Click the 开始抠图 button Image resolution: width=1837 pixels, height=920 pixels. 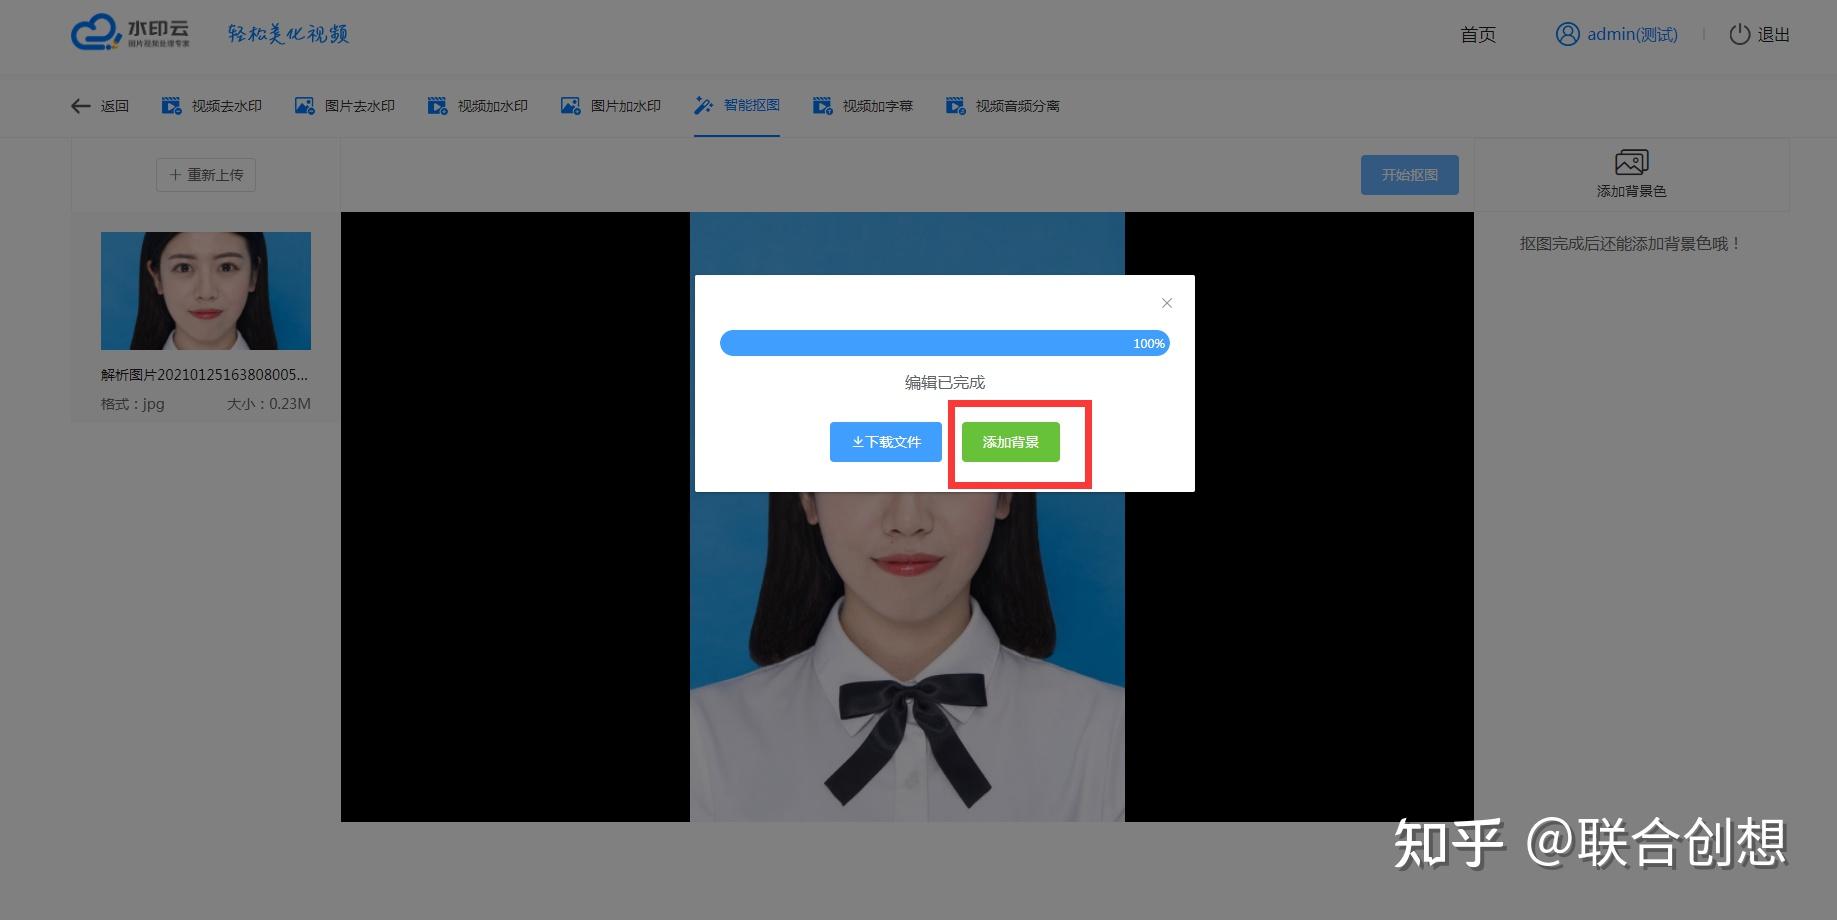click(1410, 175)
